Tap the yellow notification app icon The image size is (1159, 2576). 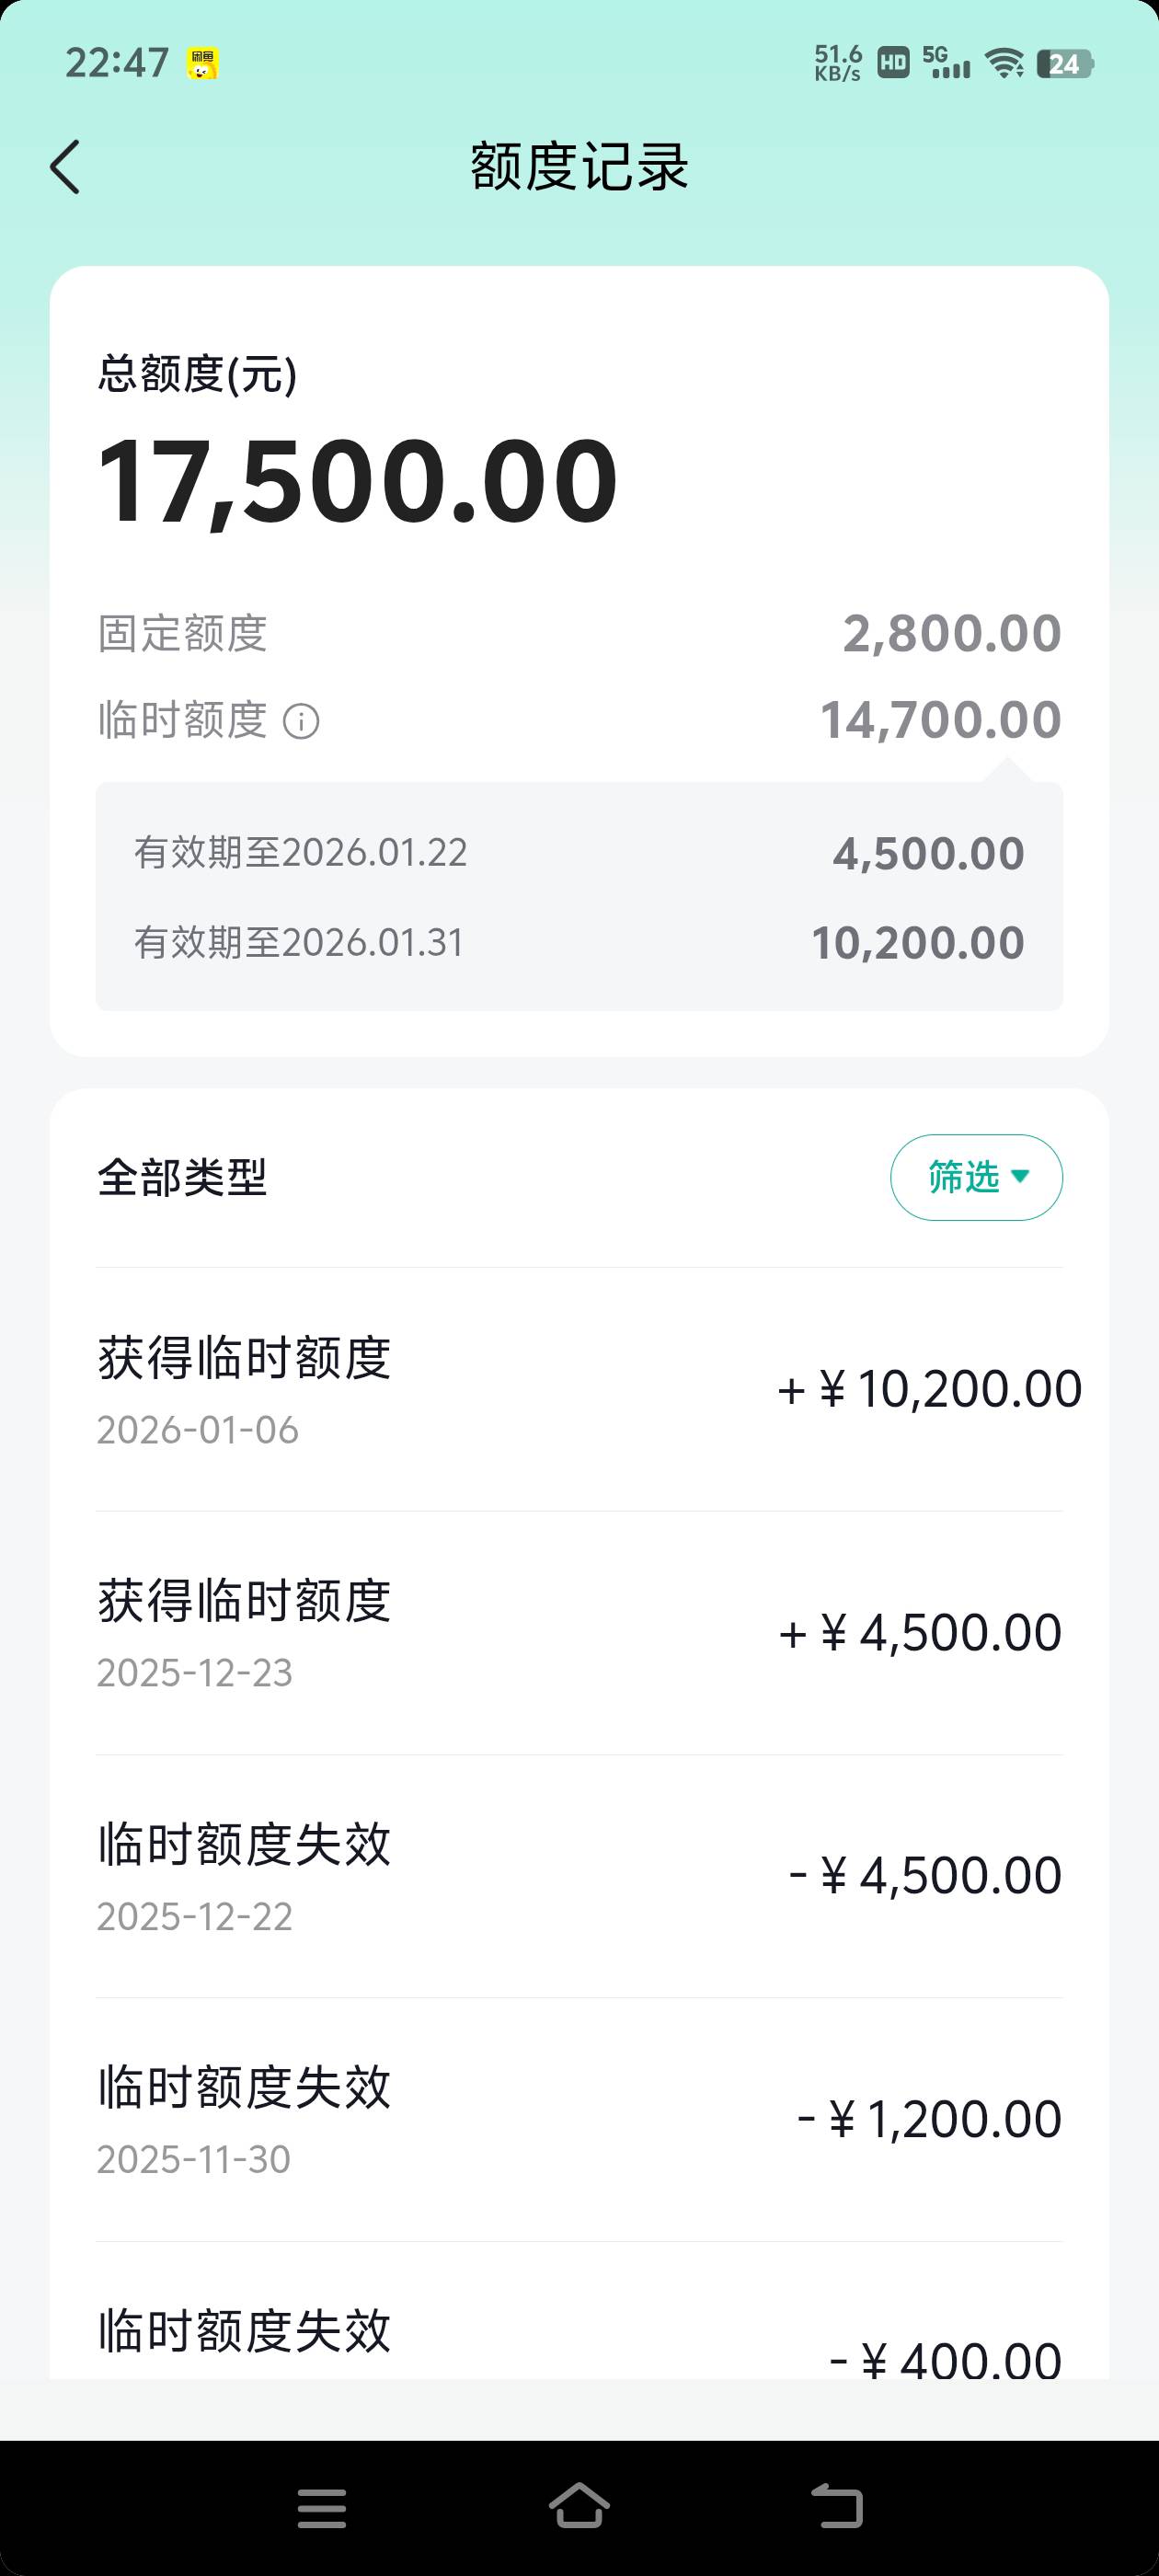pyautogui.click(x=203, y=64)
